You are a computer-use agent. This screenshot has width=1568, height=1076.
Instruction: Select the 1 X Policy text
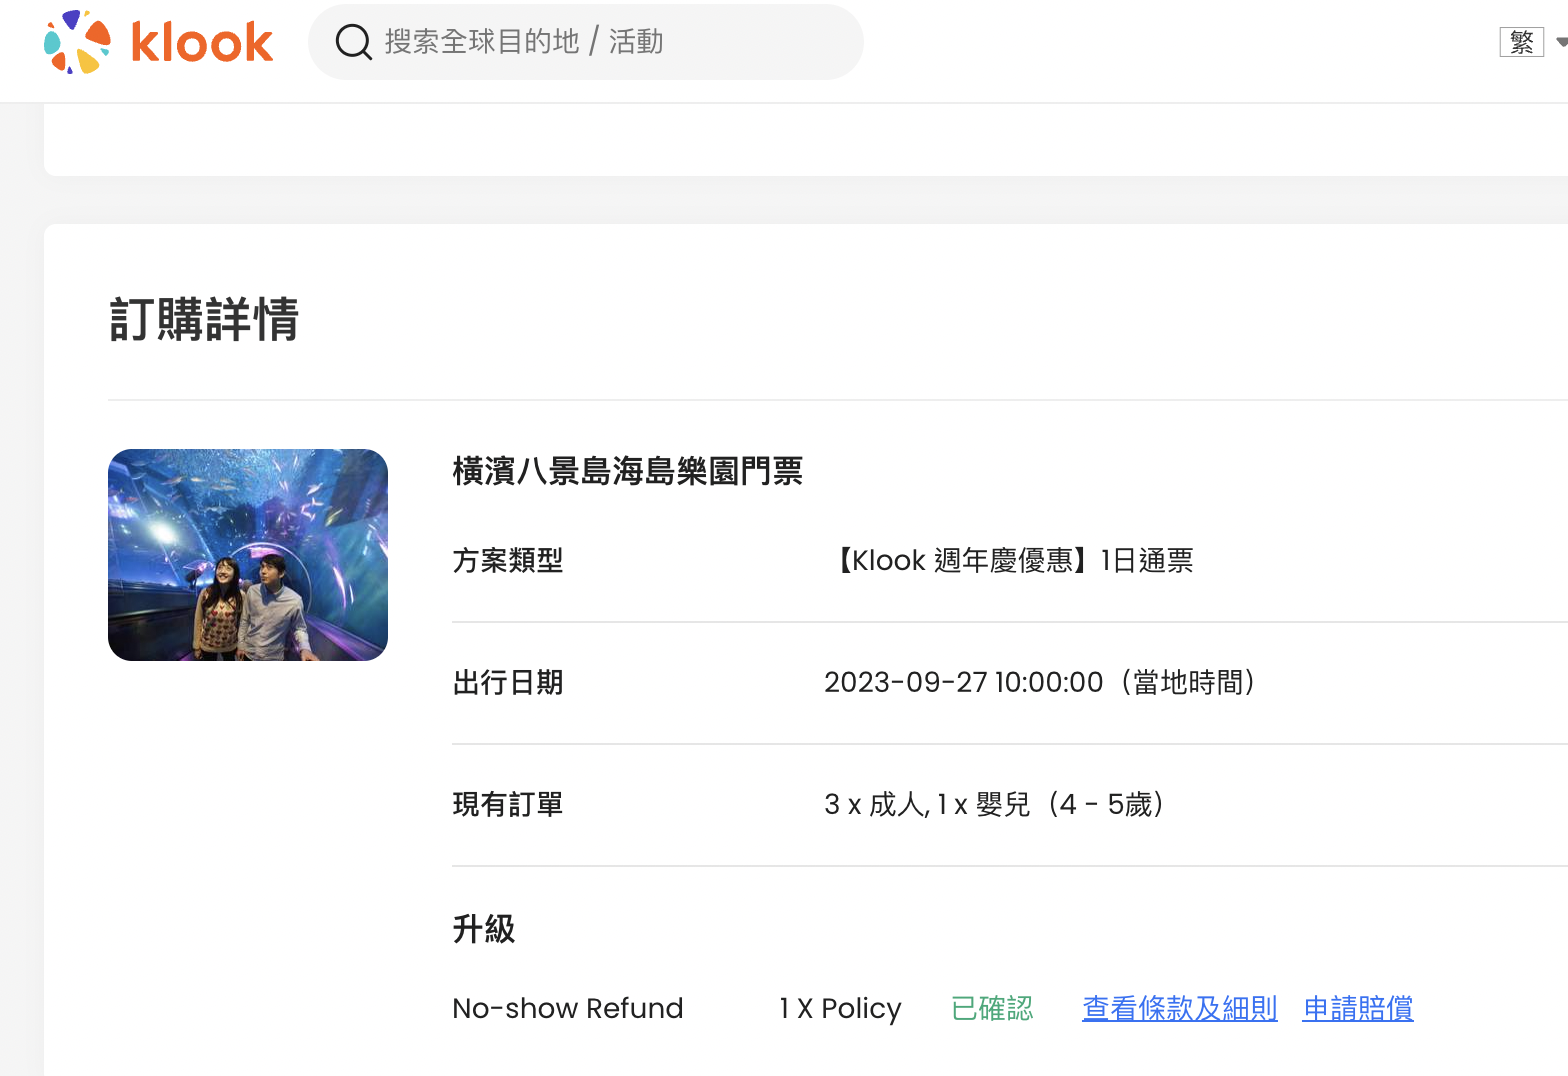840,1008
